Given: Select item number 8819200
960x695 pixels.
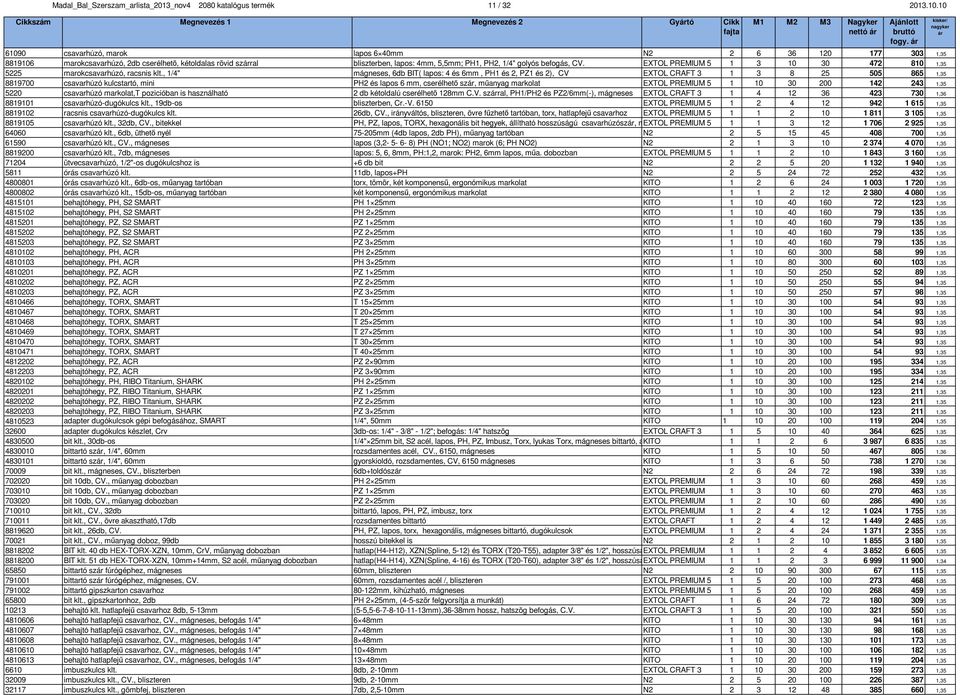Looking at the screenshot, I should (20, 152).
